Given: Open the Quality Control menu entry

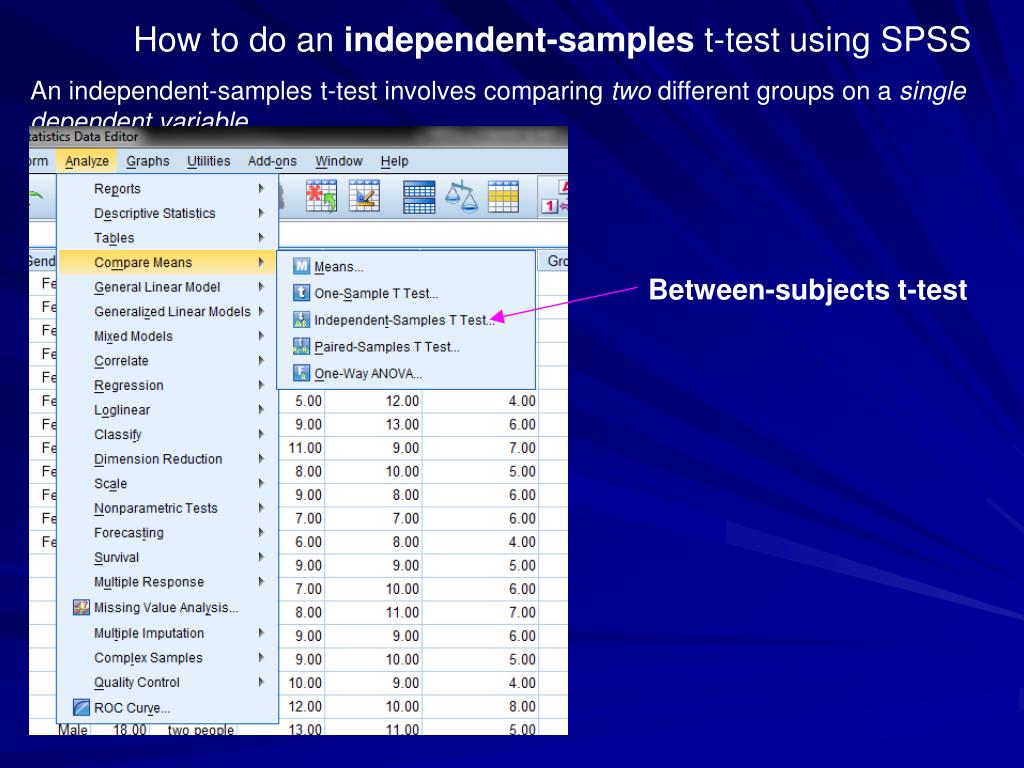Looking at the screenshot, I should (x=168, y=682).
